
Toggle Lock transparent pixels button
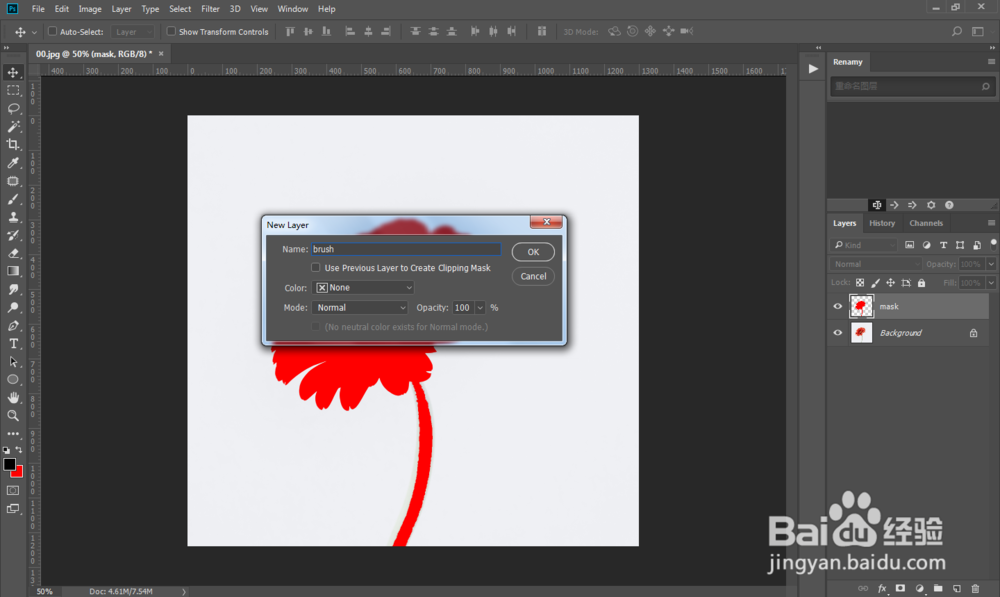[x=860, y=283]
